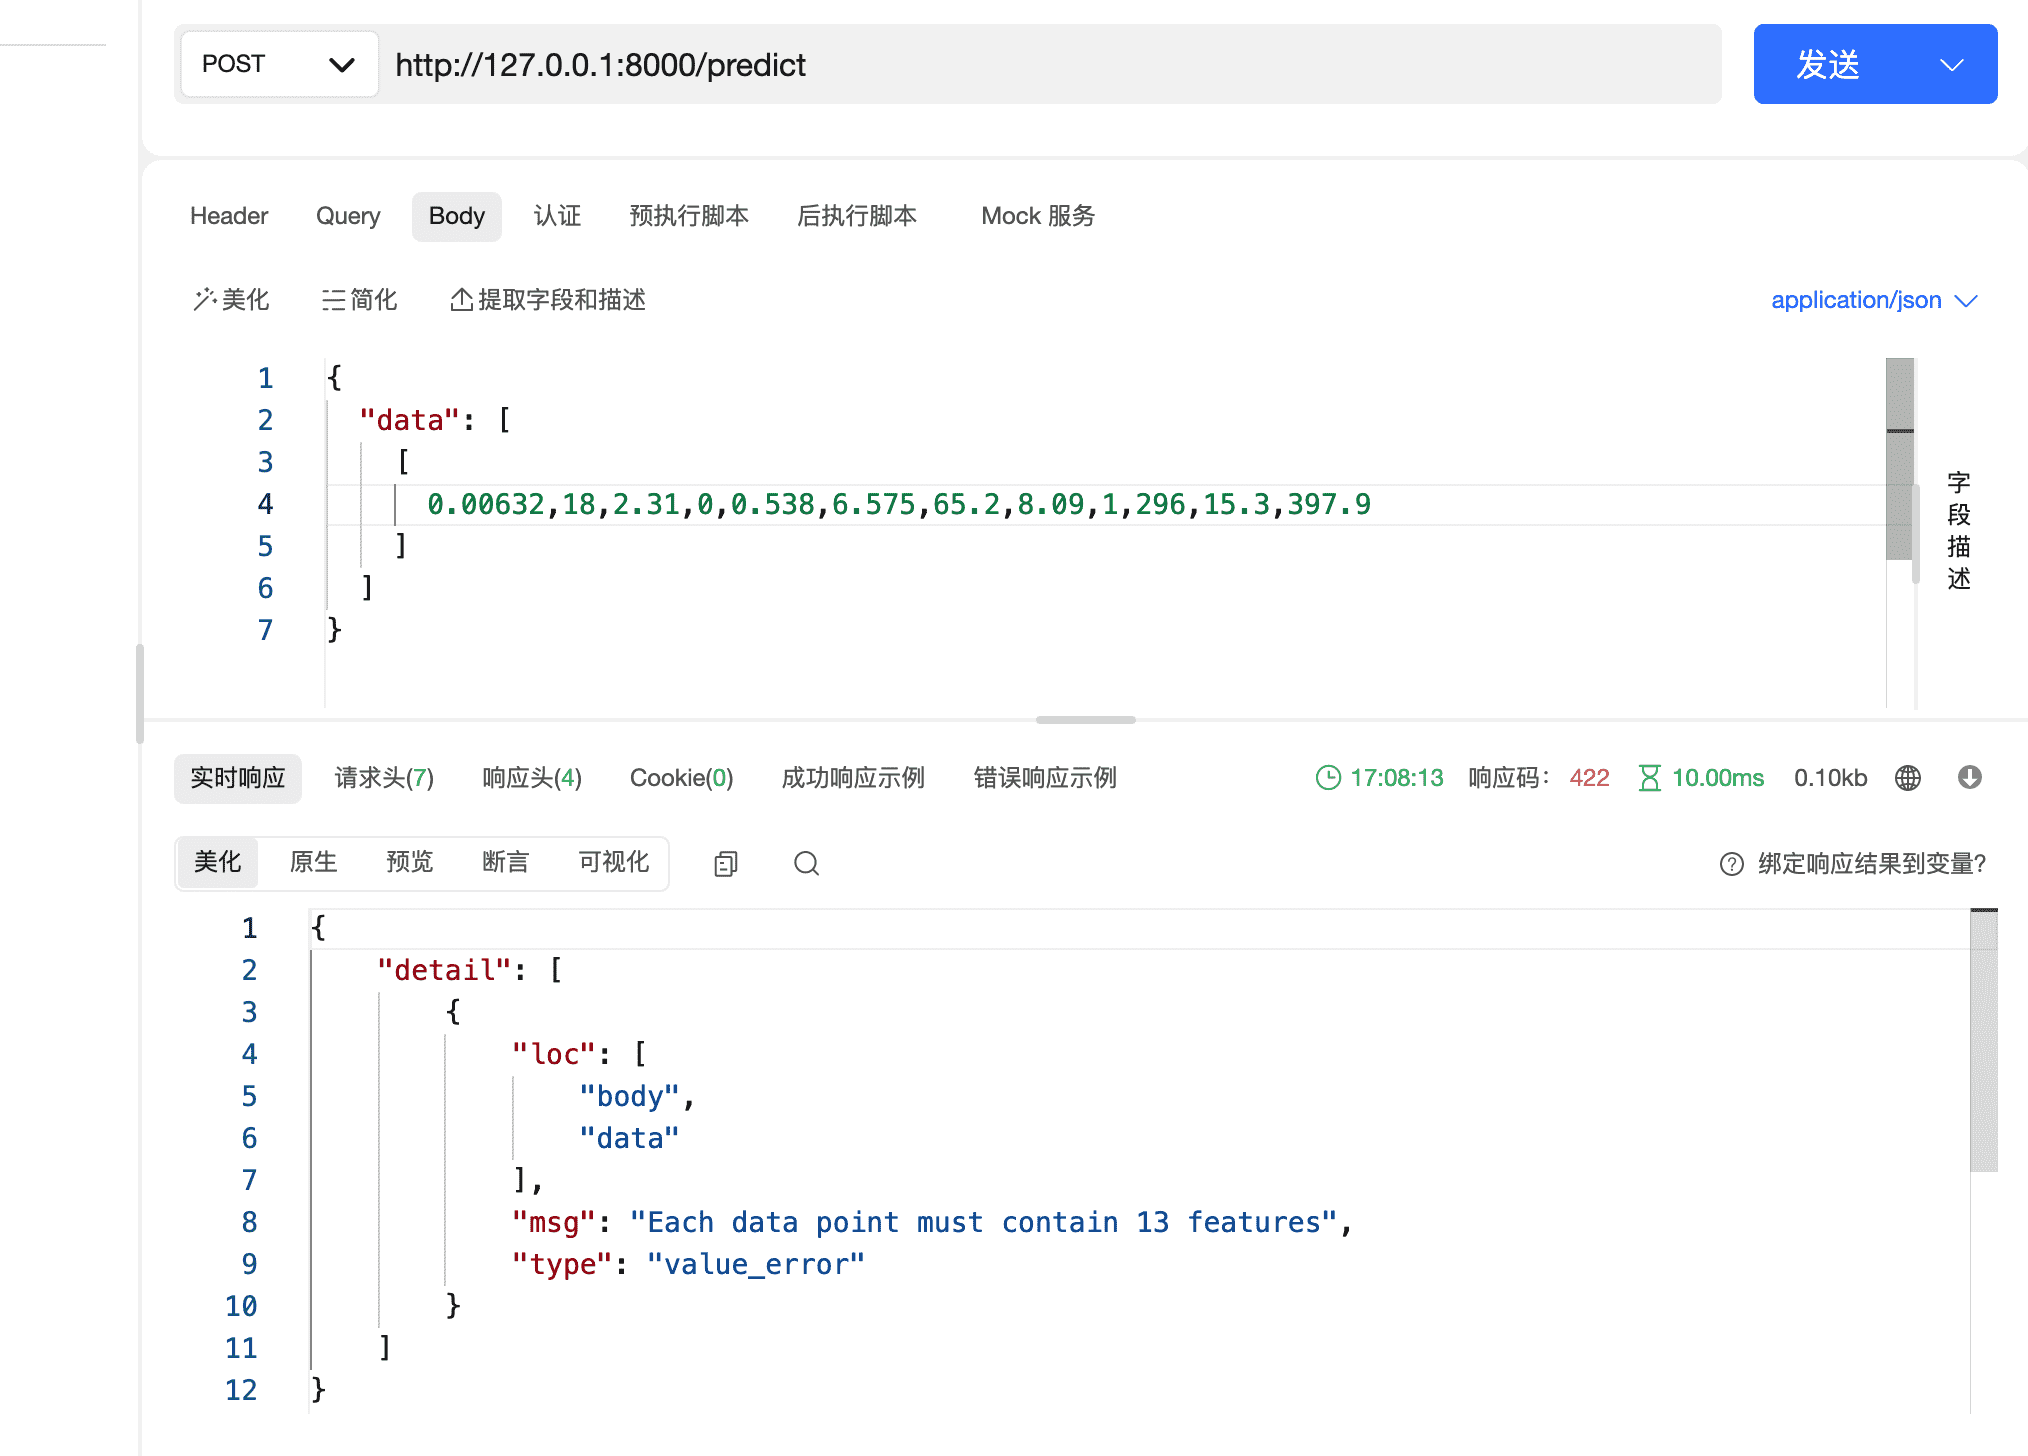Click the response code 422
The width and height of the screenshot is (2028, 1456).
(1590, 778)
